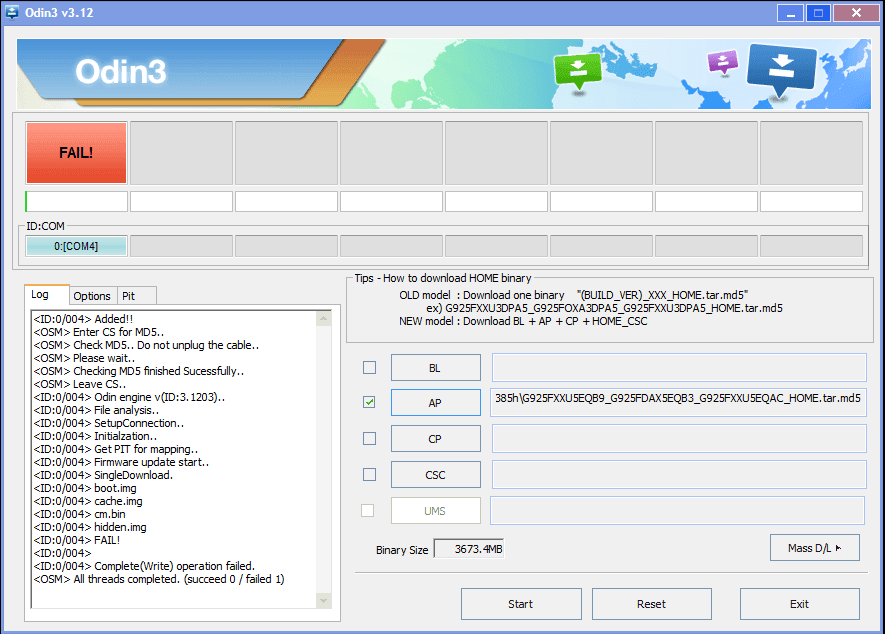Close the Odin3 window
The height and width of the screenshot is (634, 885).
[856, 13]
